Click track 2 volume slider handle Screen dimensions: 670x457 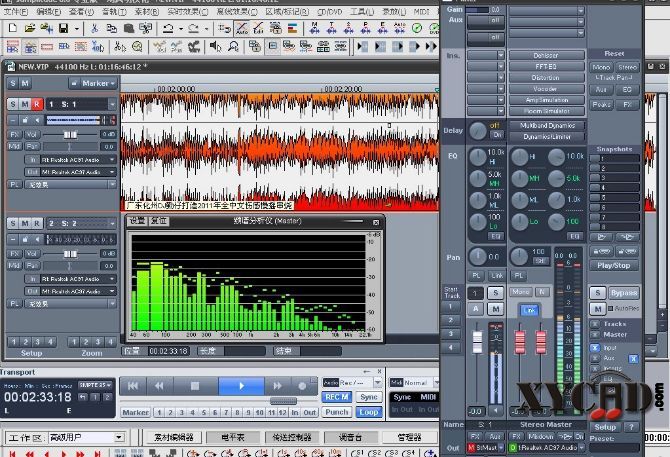(x=70, y=254)
